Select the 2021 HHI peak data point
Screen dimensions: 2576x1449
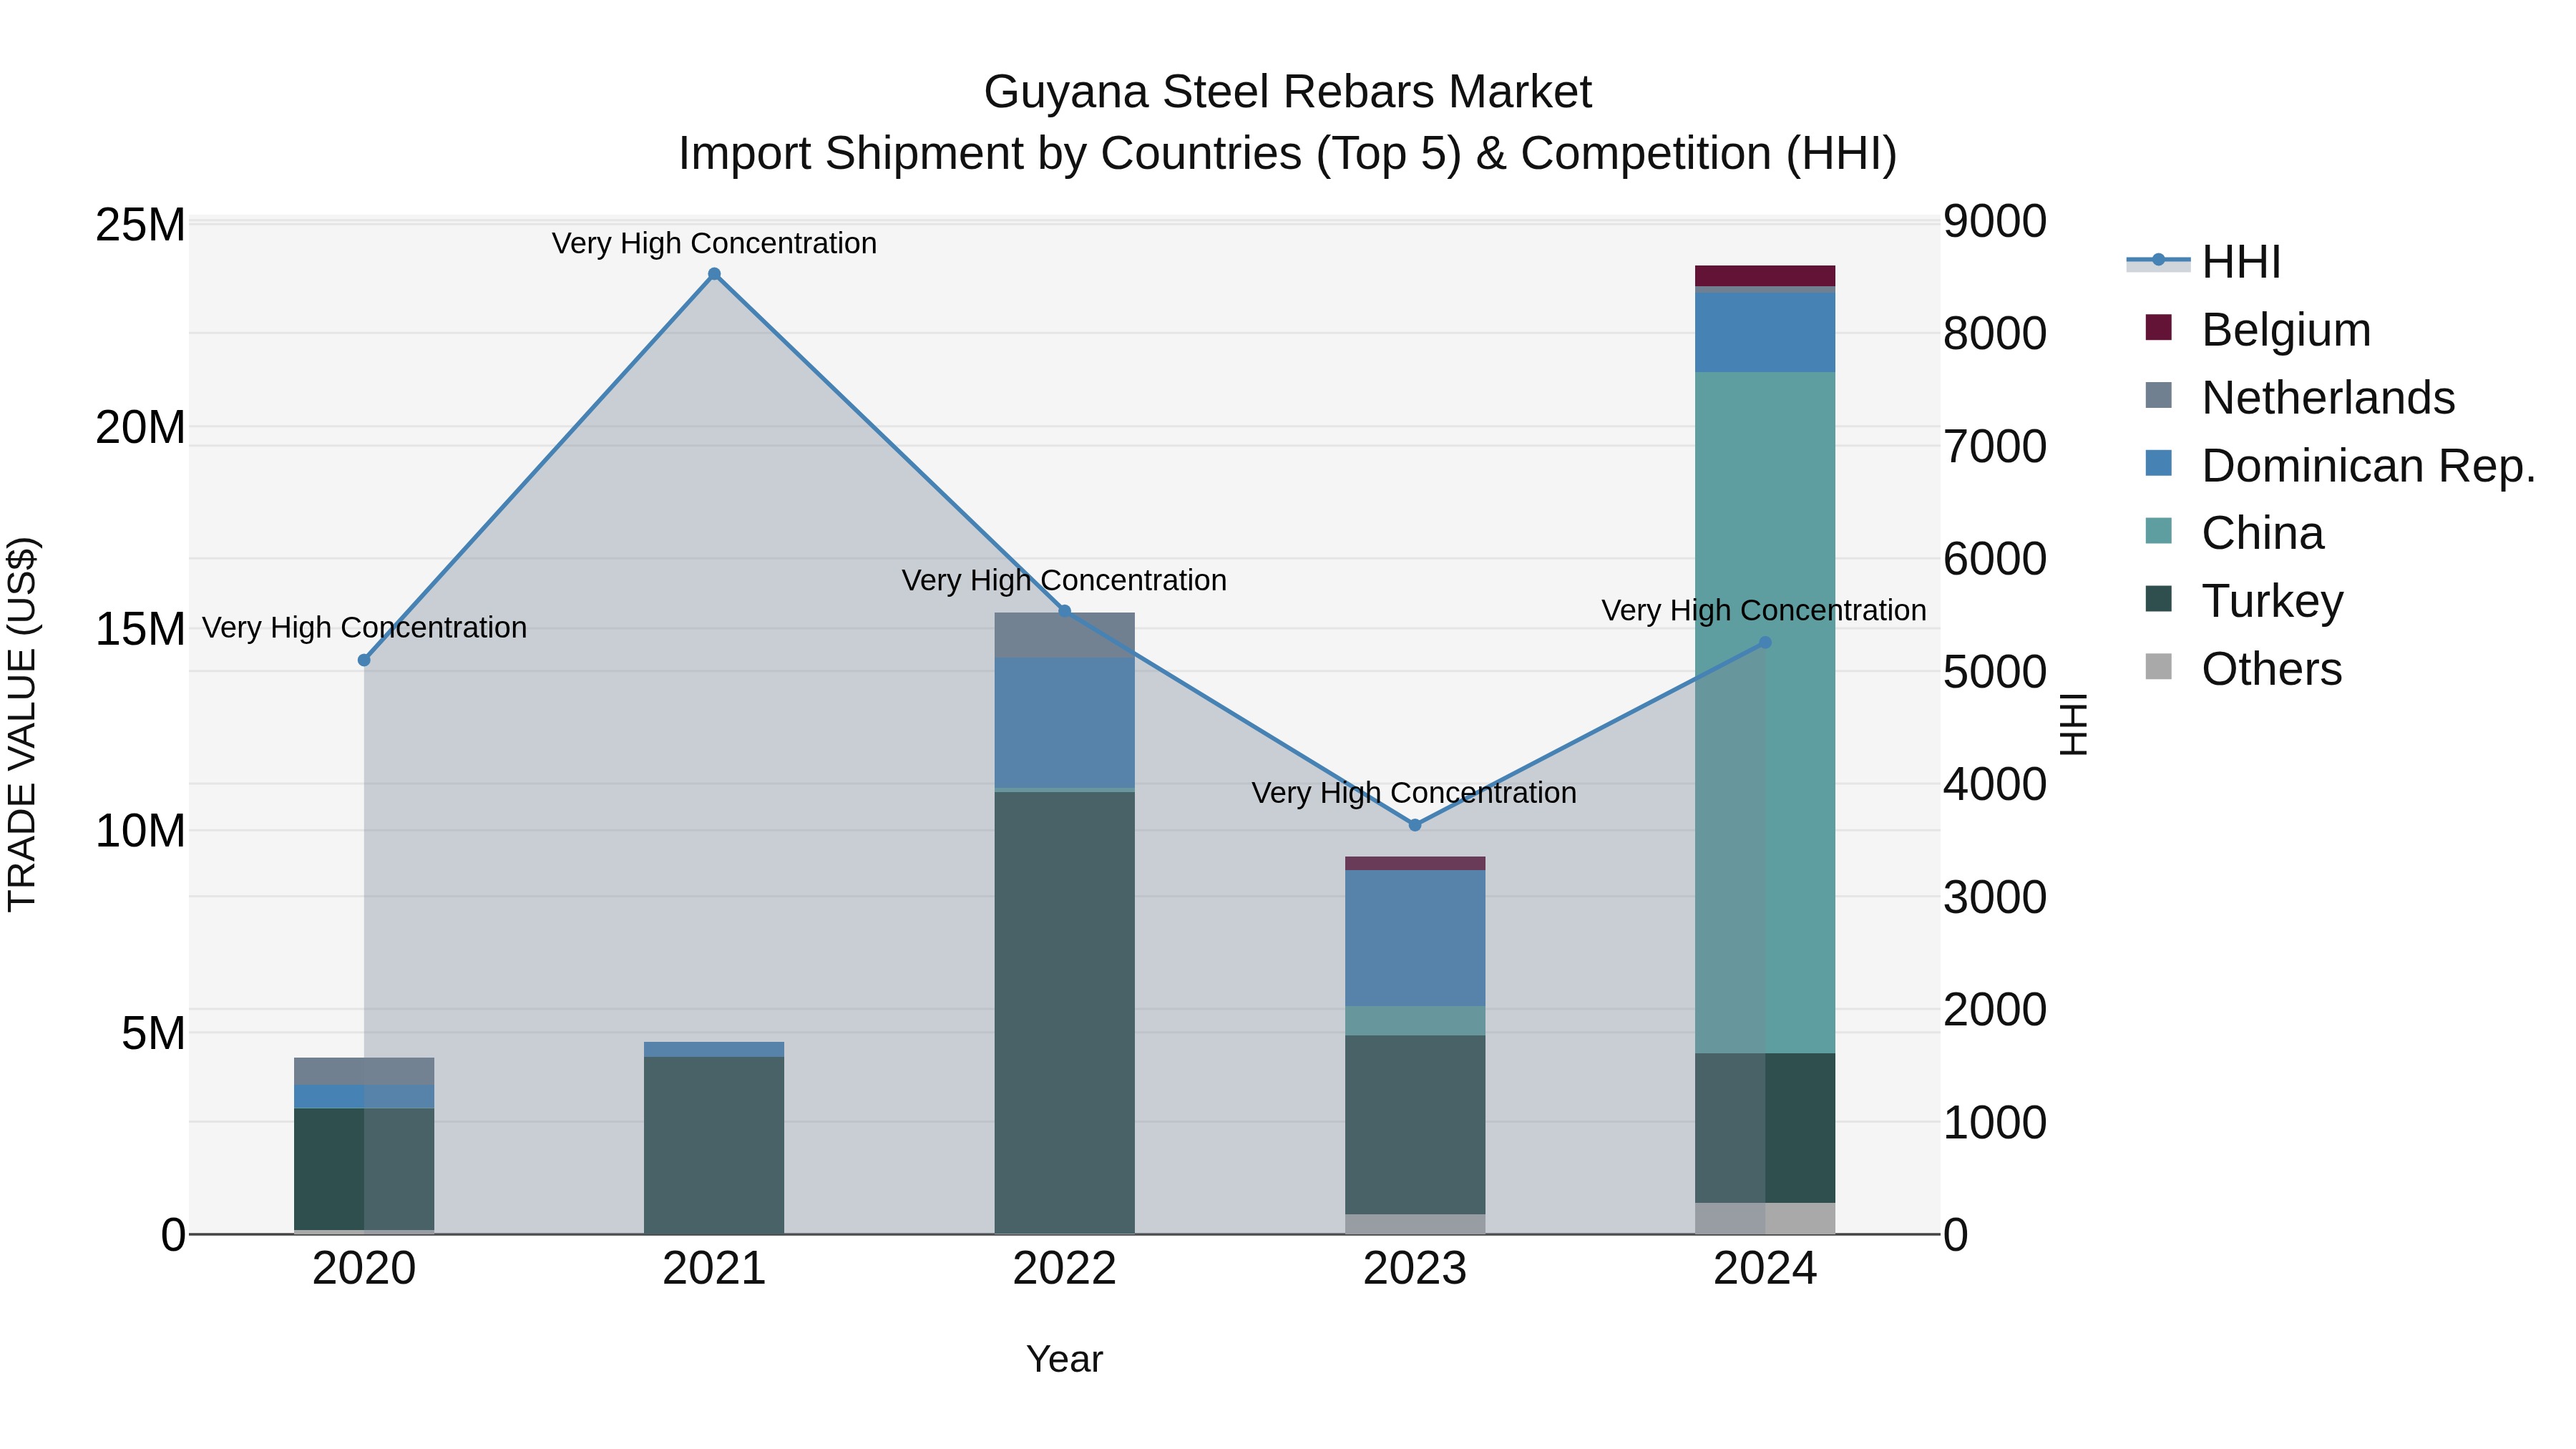(714, 274)
